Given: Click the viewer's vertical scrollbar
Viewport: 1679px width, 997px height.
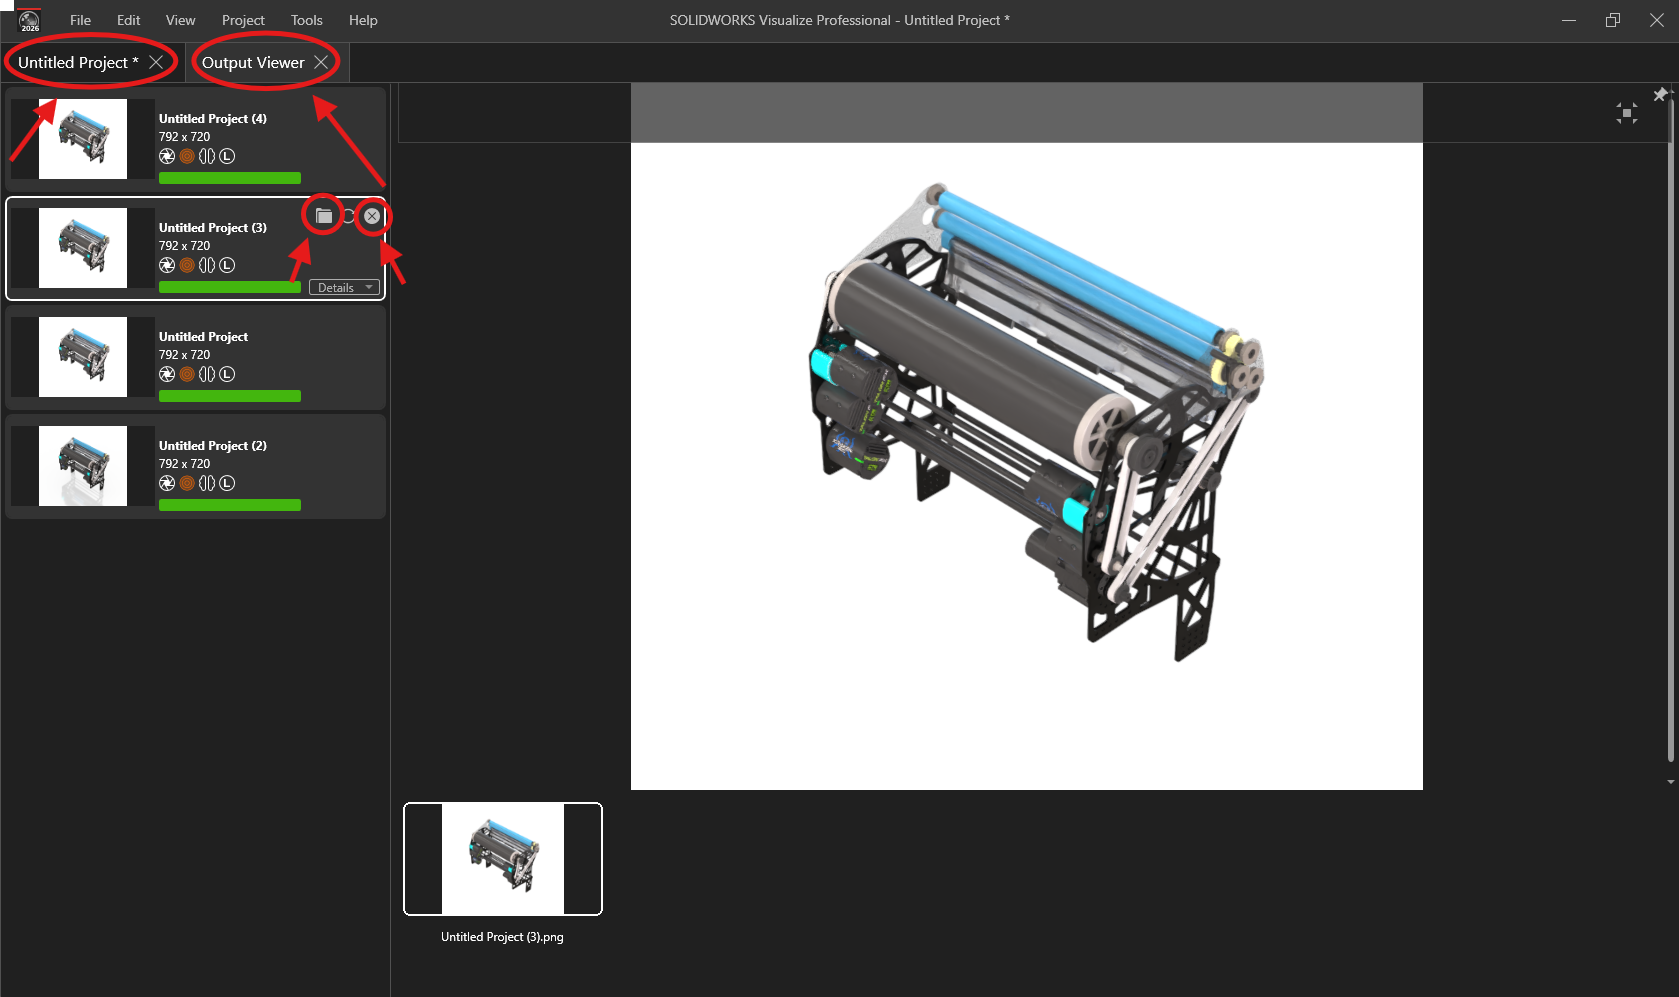Looking at the screenshot, I should pos(1671,430).
